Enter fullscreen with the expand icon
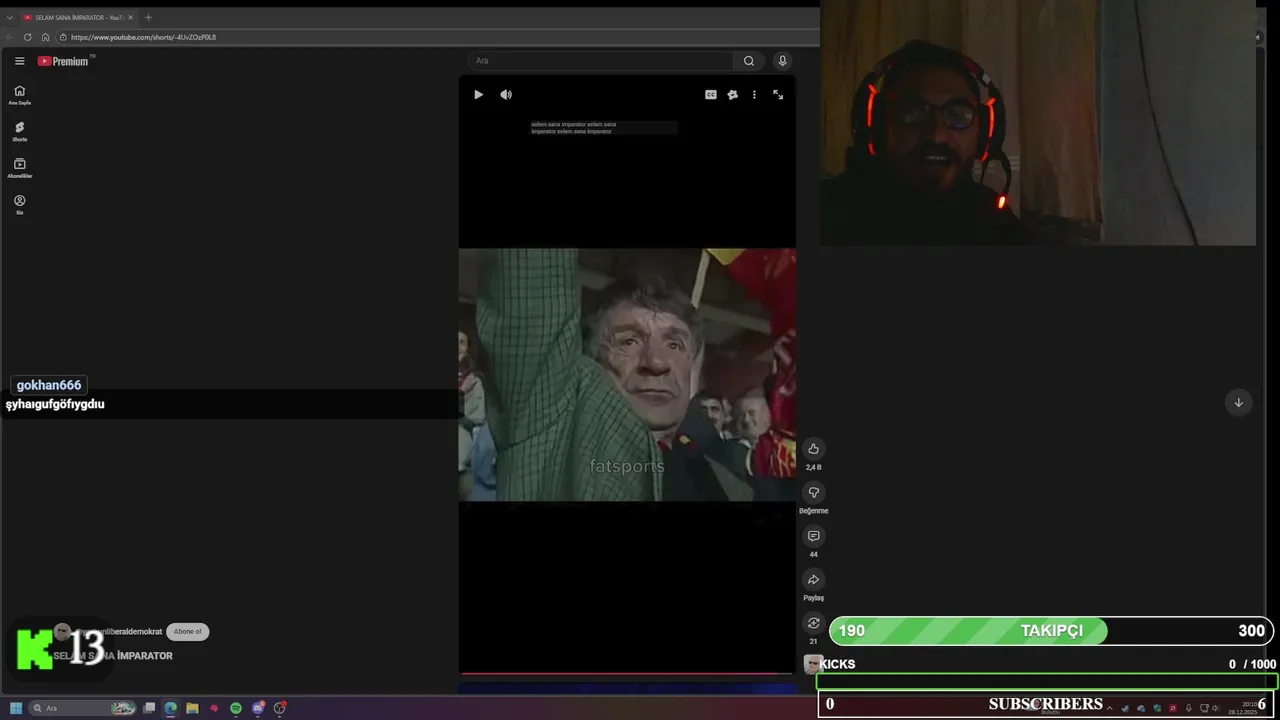This screenshot has height=720, width=1280. point(778,95)
